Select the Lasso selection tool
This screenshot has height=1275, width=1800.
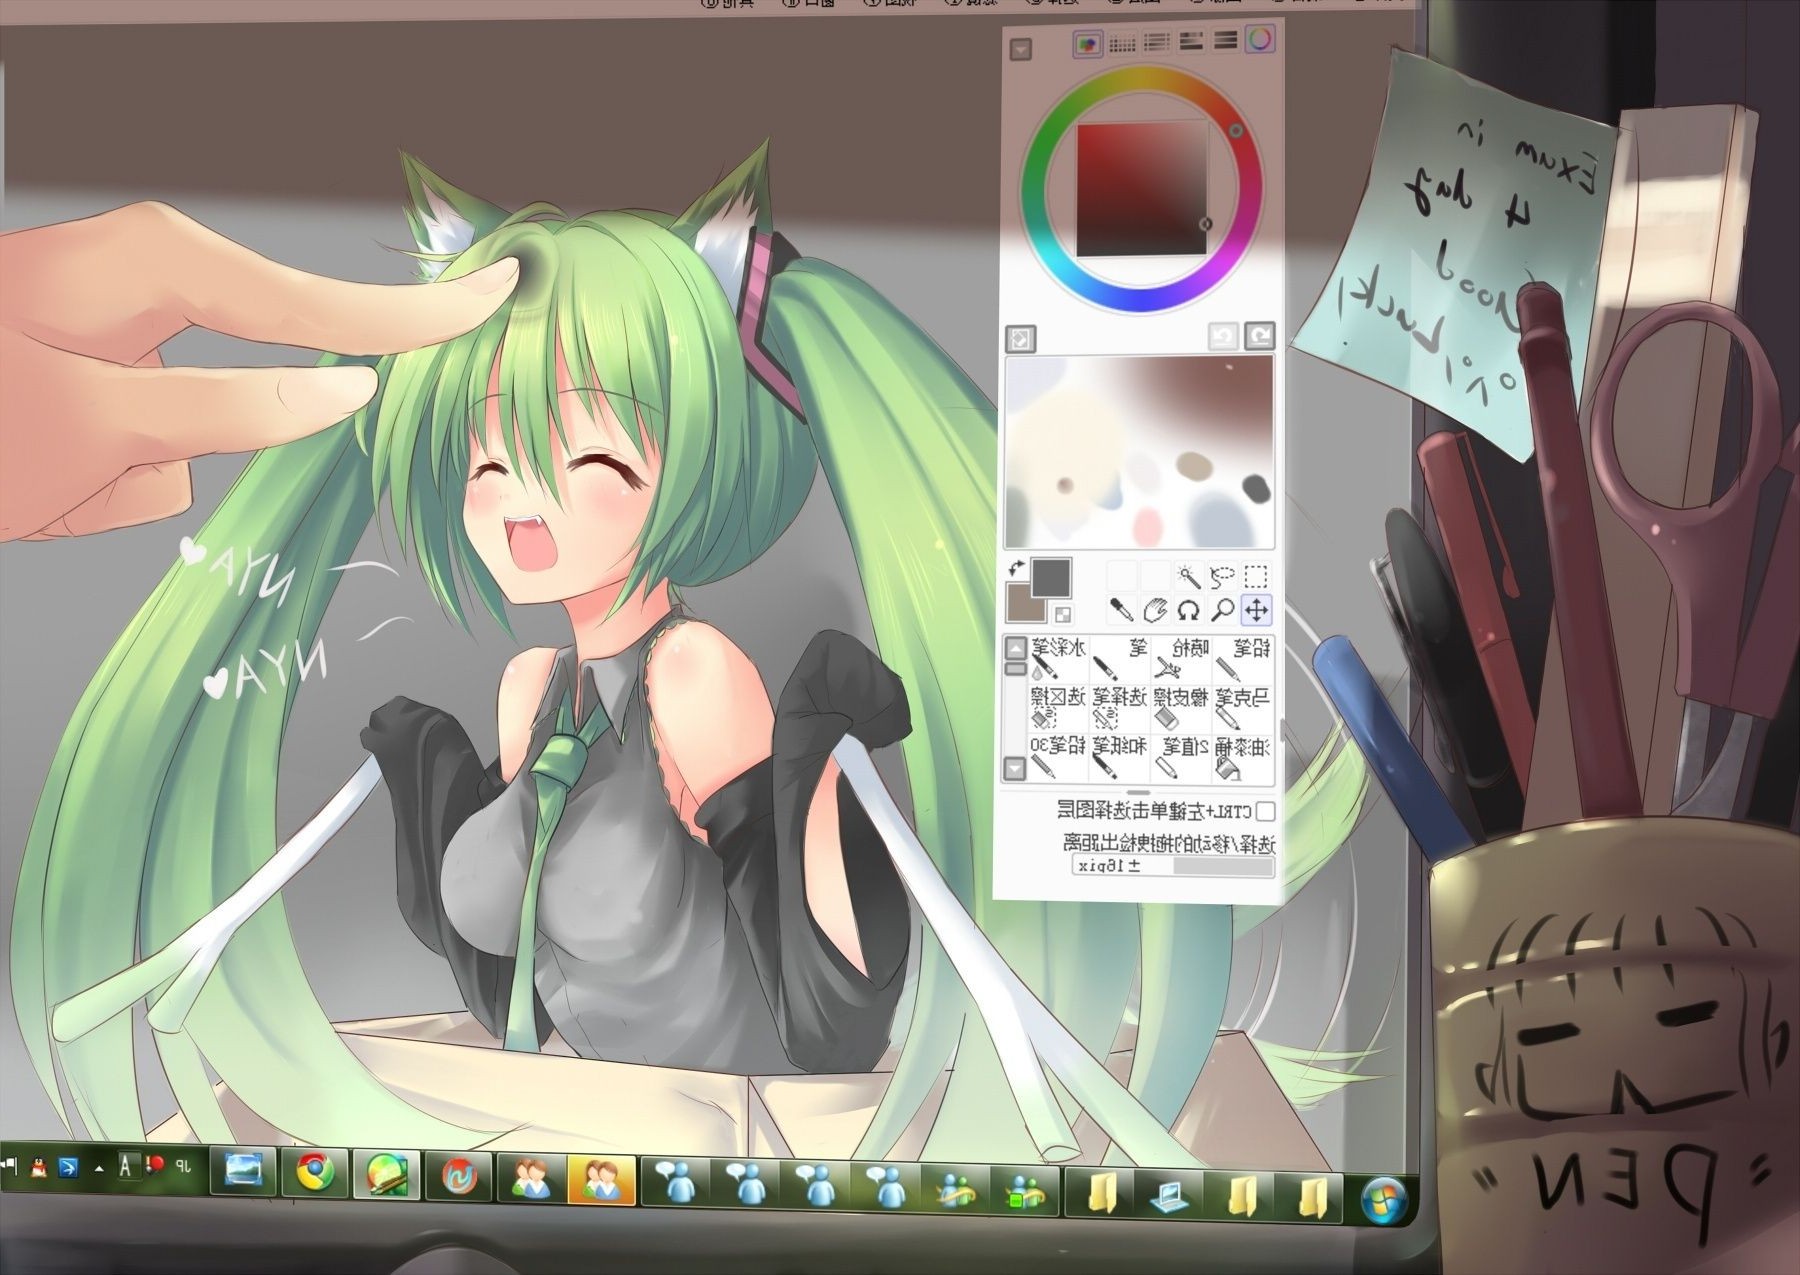click(1222, 576)
